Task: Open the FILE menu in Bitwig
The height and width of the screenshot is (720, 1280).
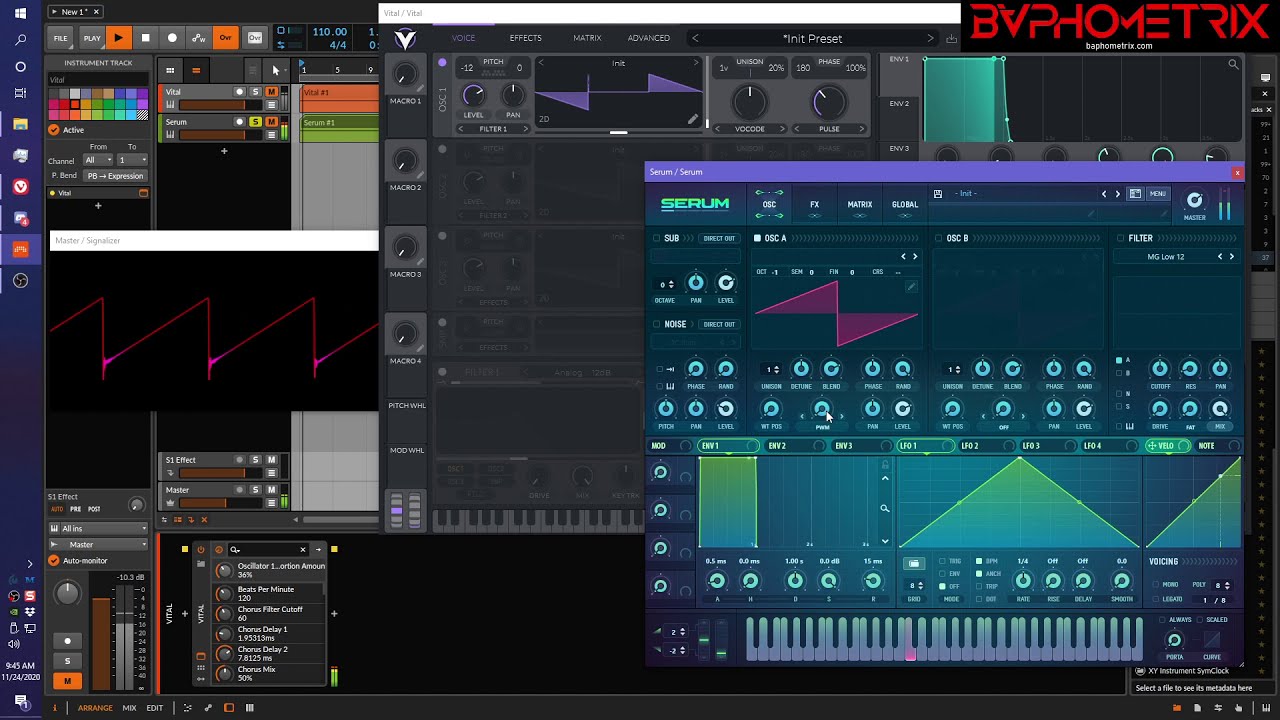Action: click(x=61, y=38)
